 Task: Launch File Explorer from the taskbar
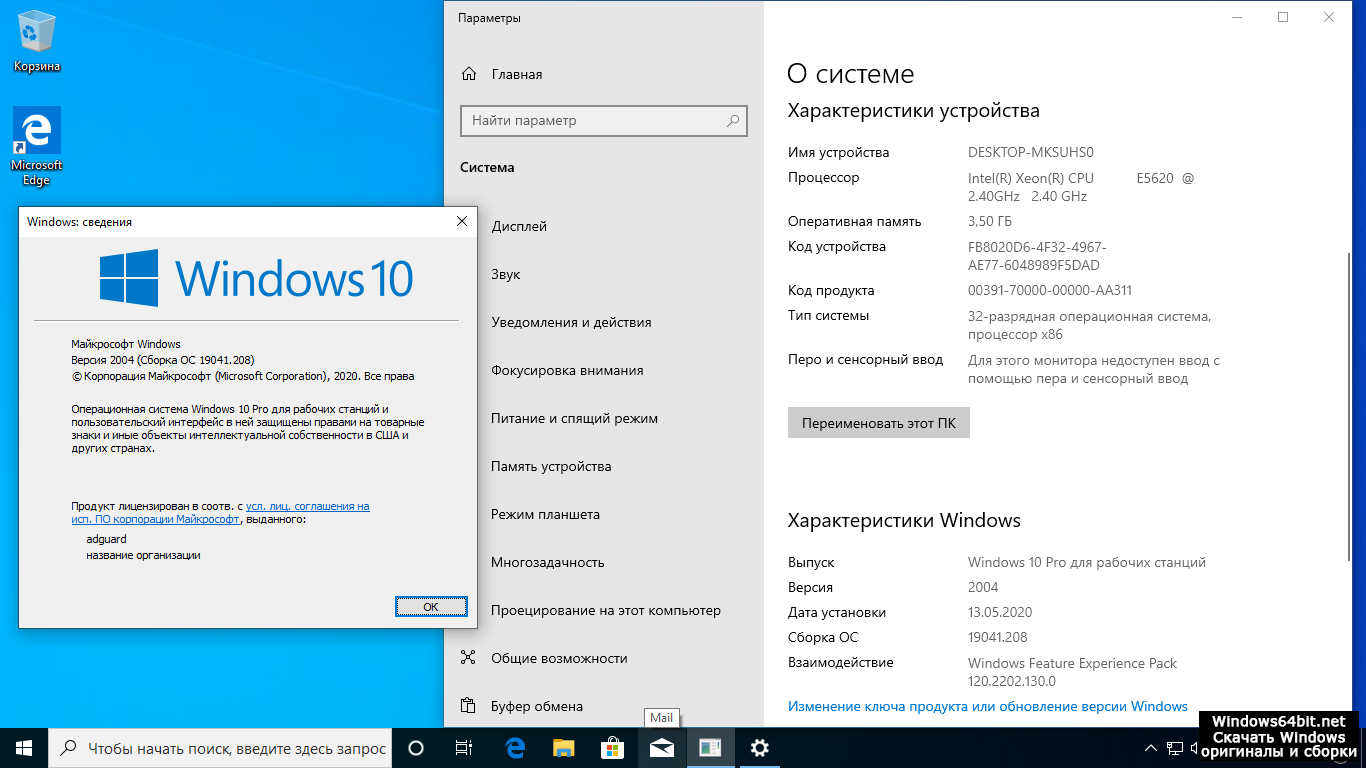[x=564, y=748]
